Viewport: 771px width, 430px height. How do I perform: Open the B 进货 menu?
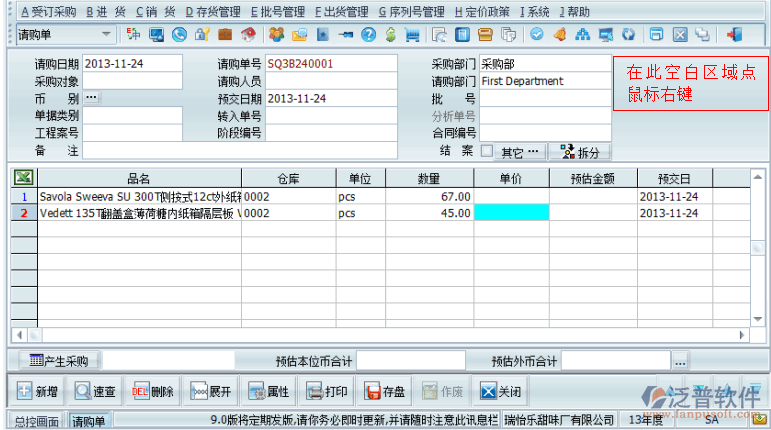106,12
